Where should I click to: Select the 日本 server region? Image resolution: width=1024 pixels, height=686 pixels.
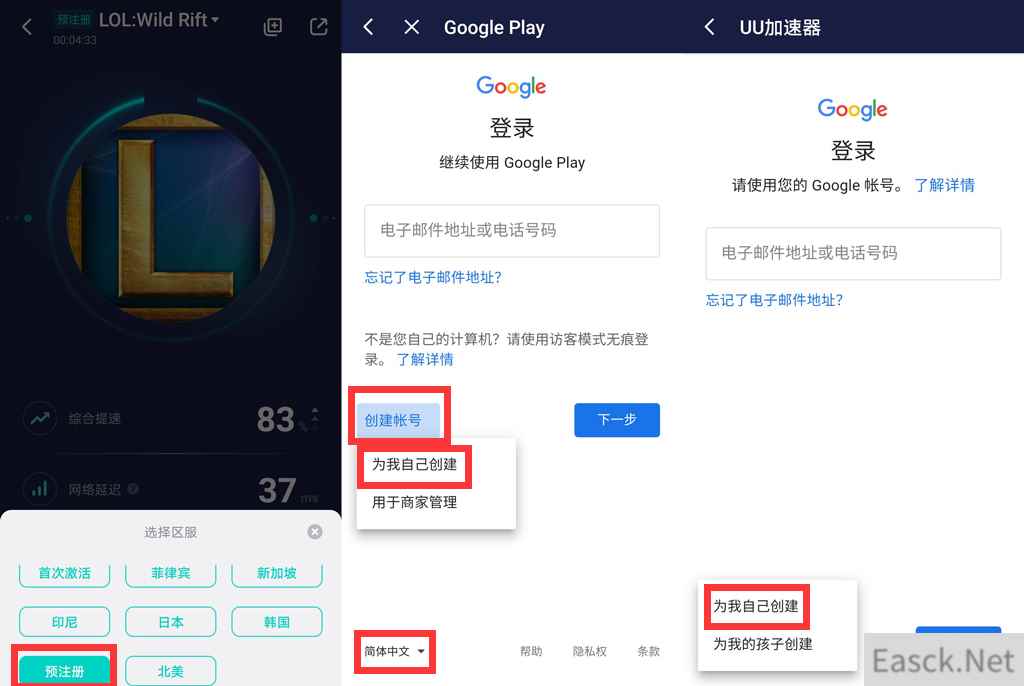170,622
